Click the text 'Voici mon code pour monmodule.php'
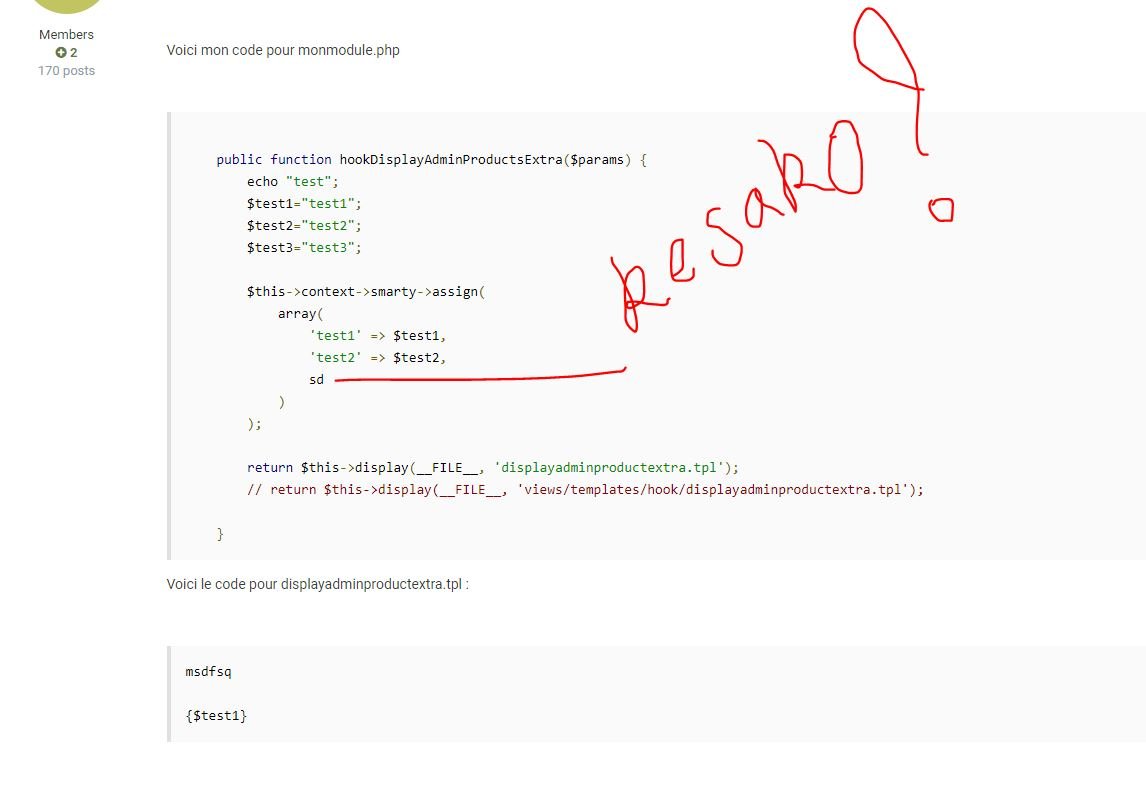Image resolution: width=1146 pixels, height=786 pixels. point(283,50)
